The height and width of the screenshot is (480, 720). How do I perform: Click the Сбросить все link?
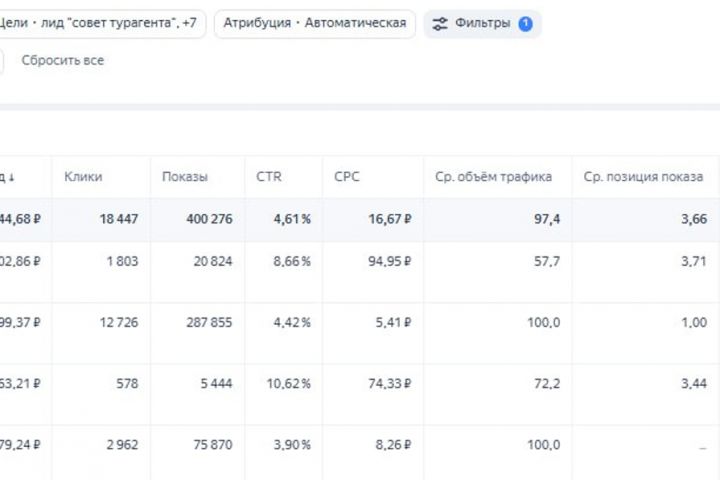point(63,60)
